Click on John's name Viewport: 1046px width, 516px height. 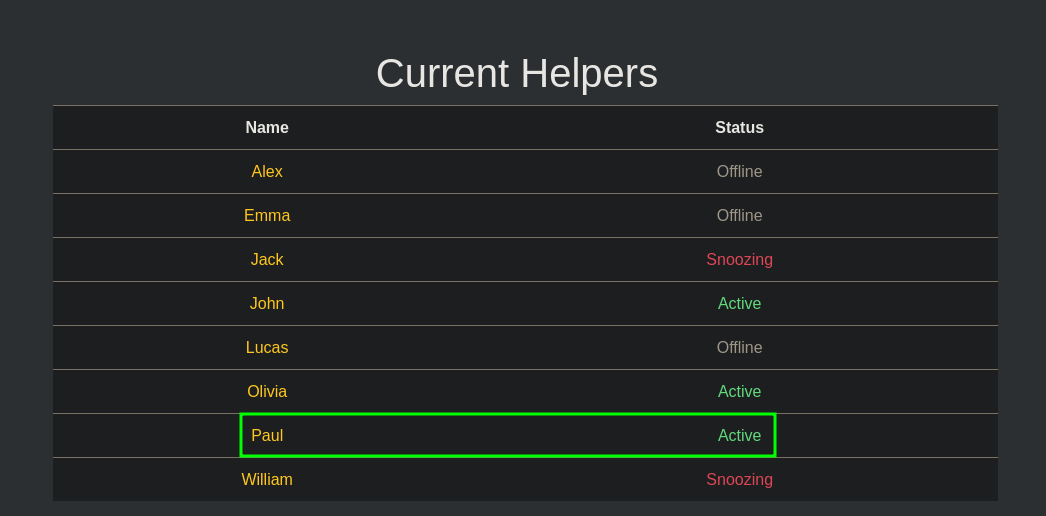pyautogui.click(x=267, y=303)
